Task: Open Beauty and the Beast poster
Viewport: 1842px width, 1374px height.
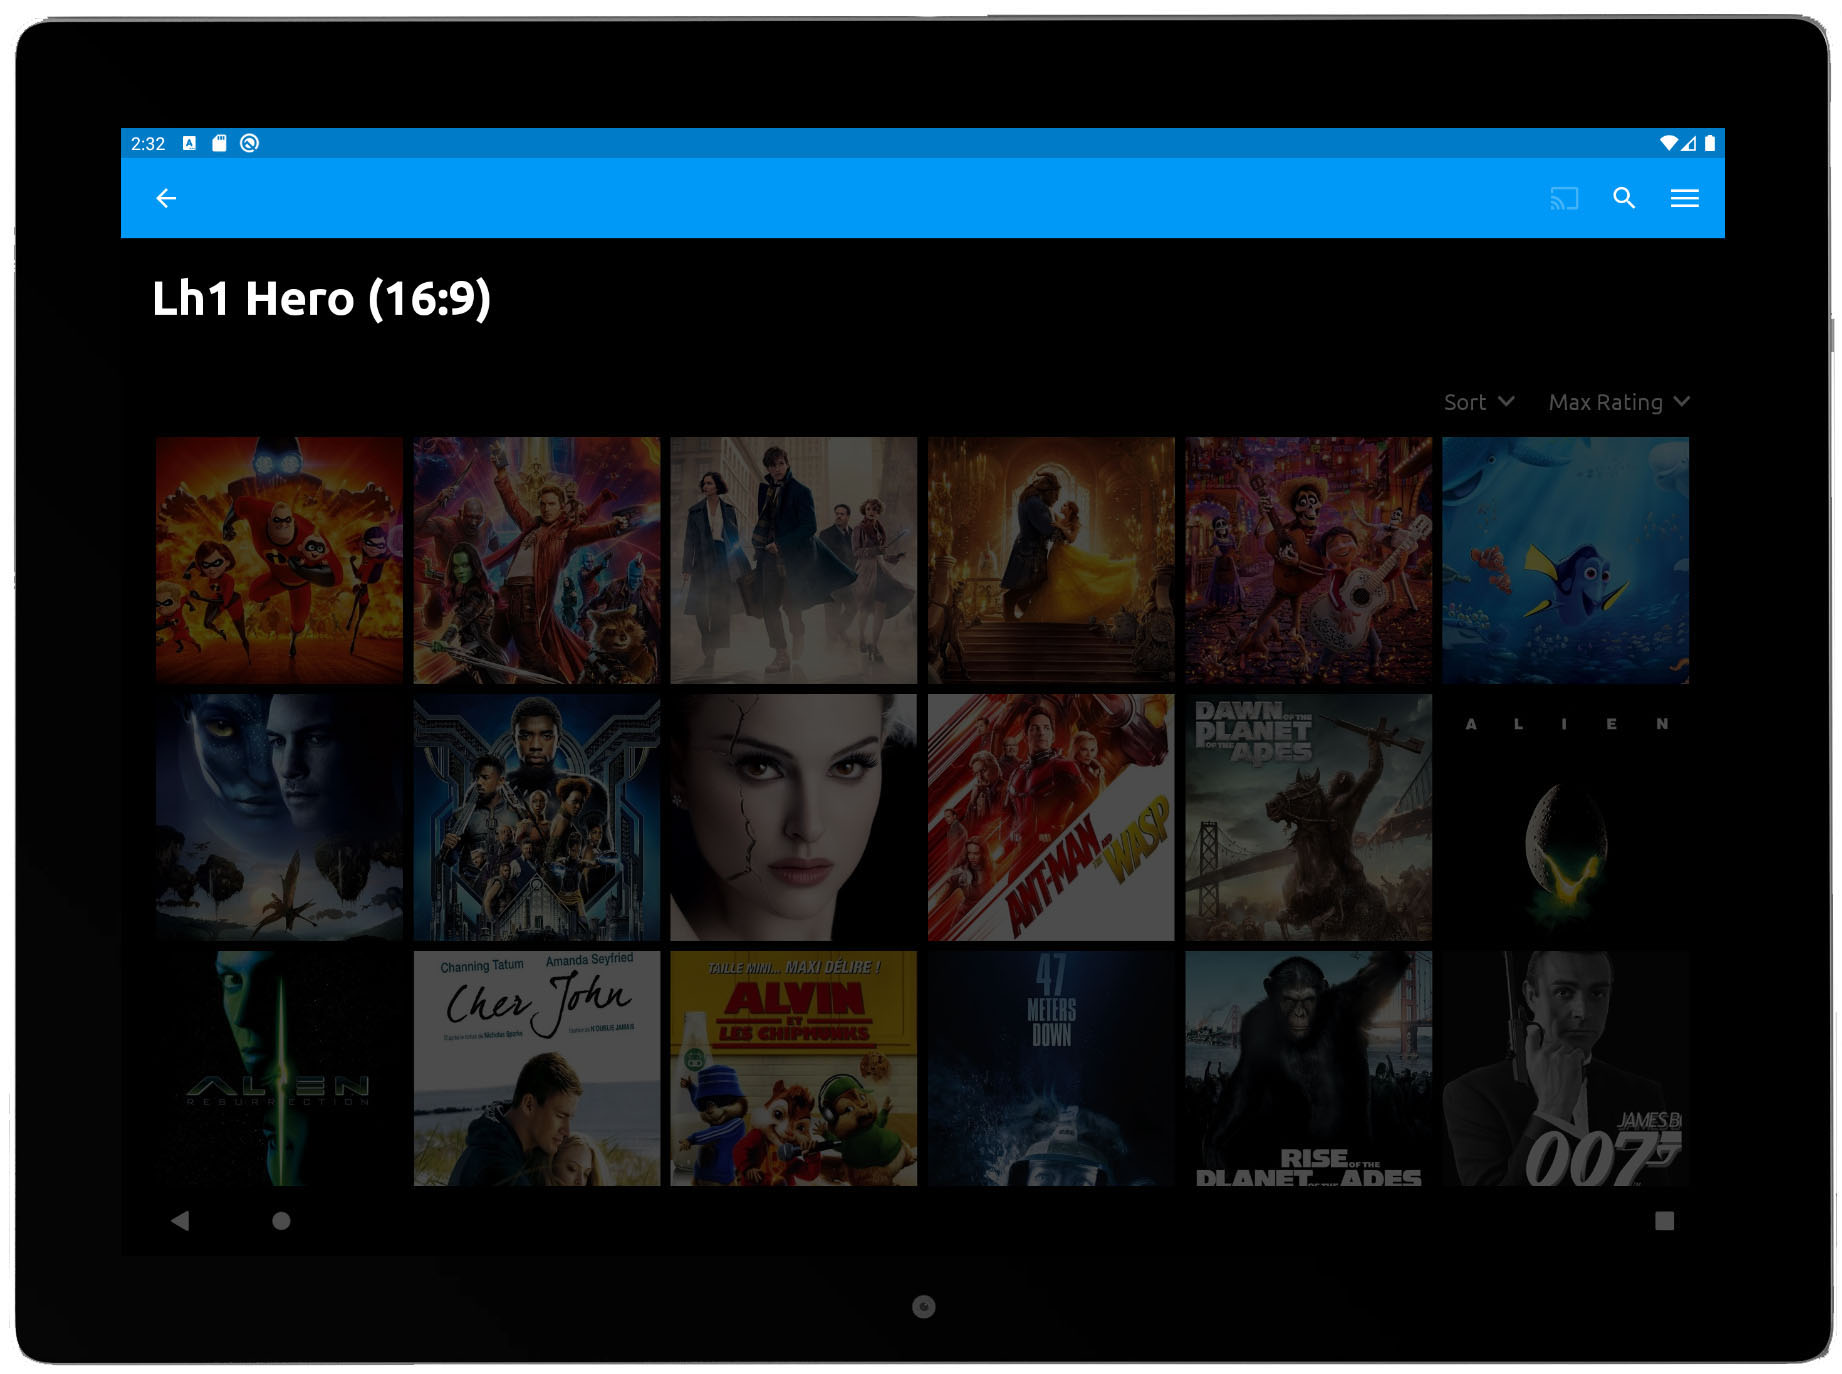Action: [x=1051, y=560]
